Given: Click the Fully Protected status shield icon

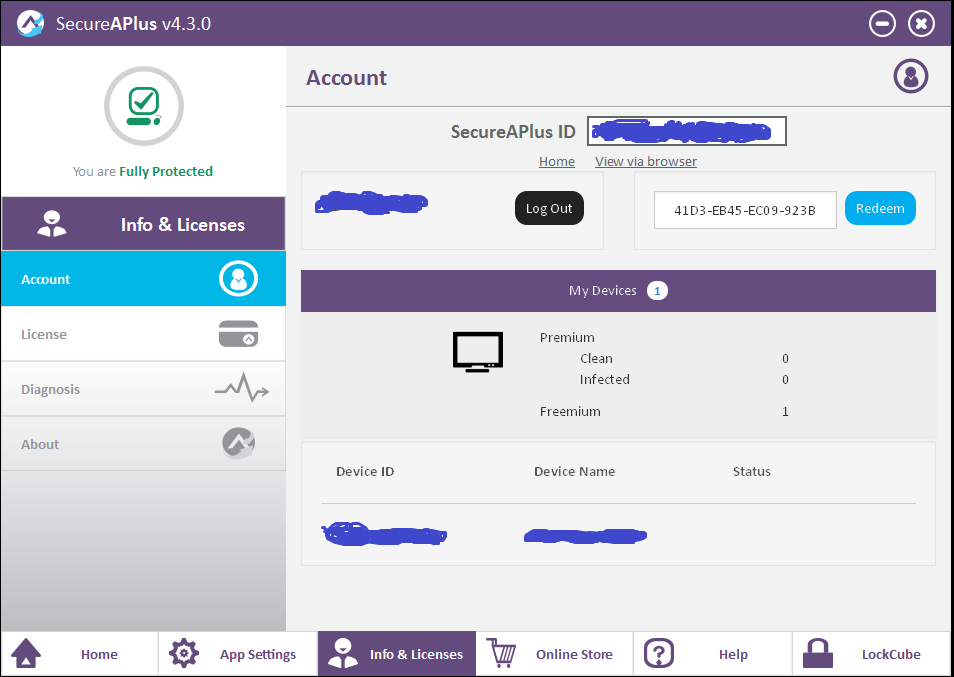Looking at the screenshot, I should (x=144, y=106).
